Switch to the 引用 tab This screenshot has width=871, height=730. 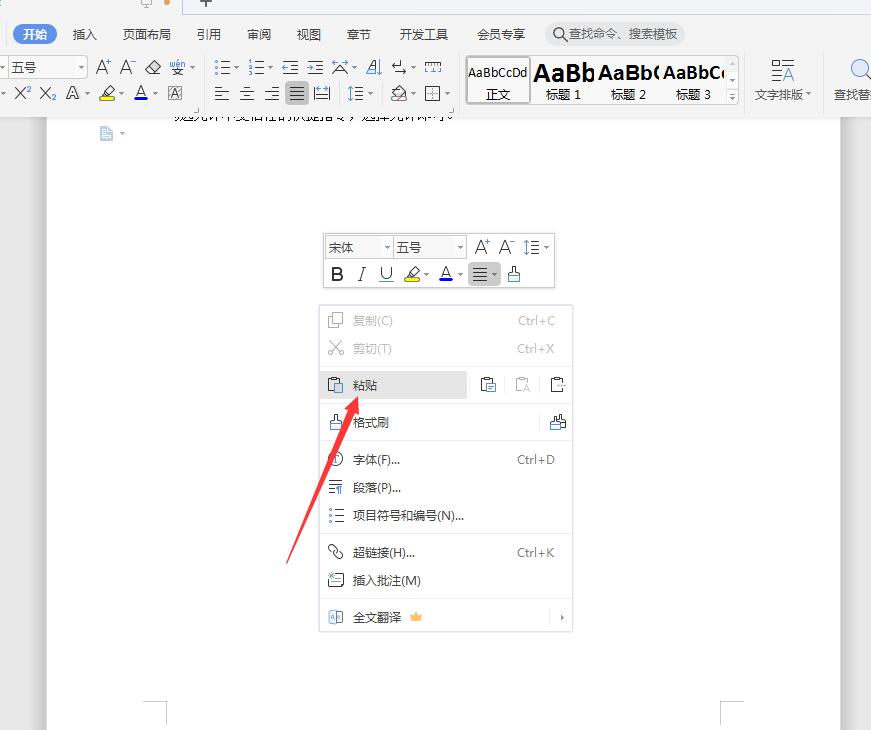coord(209,34)
